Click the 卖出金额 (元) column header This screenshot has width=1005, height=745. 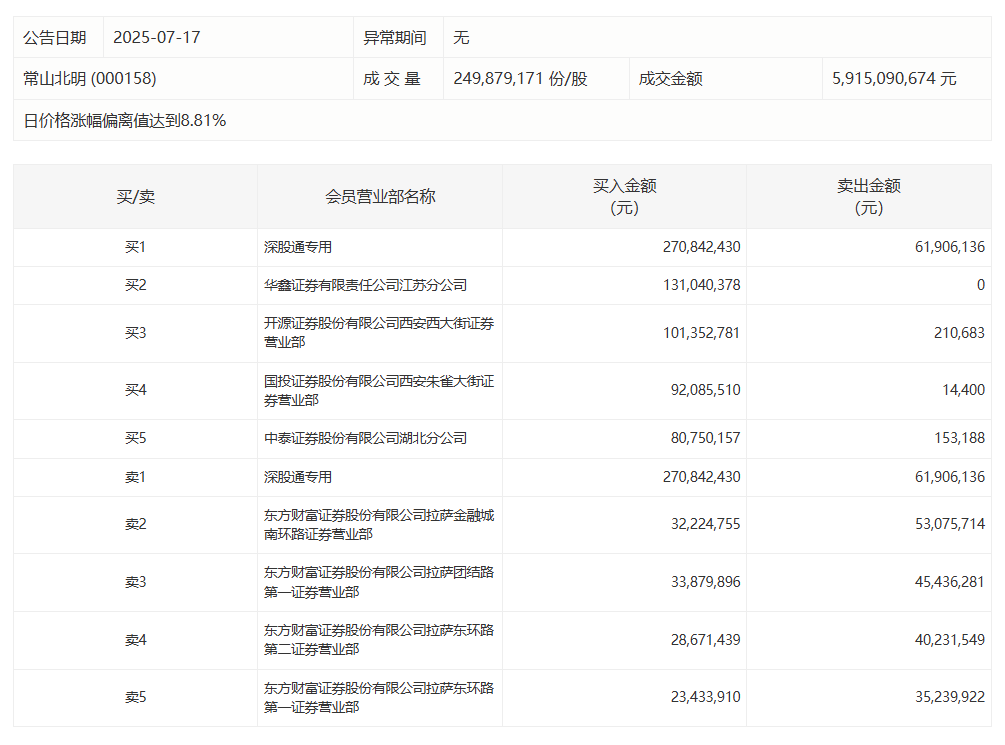pos(868,197)
